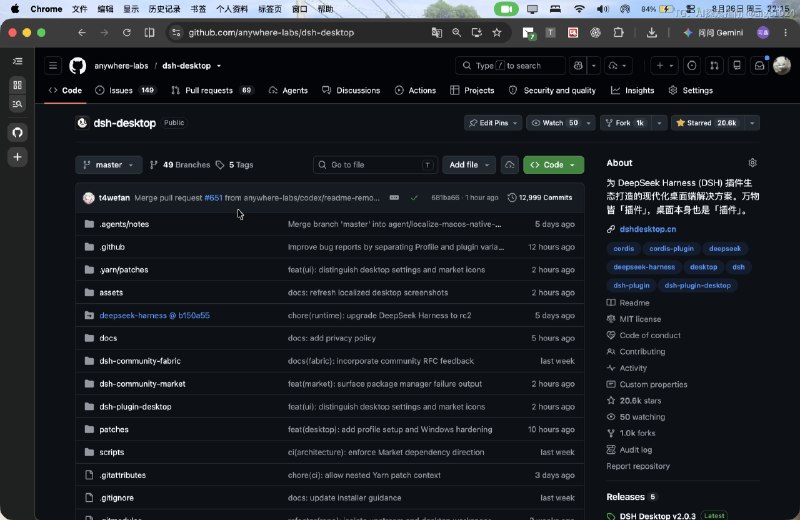Open the user avatar menu
The height and width of the screenshot is (520, 800).
coord(782,65)
